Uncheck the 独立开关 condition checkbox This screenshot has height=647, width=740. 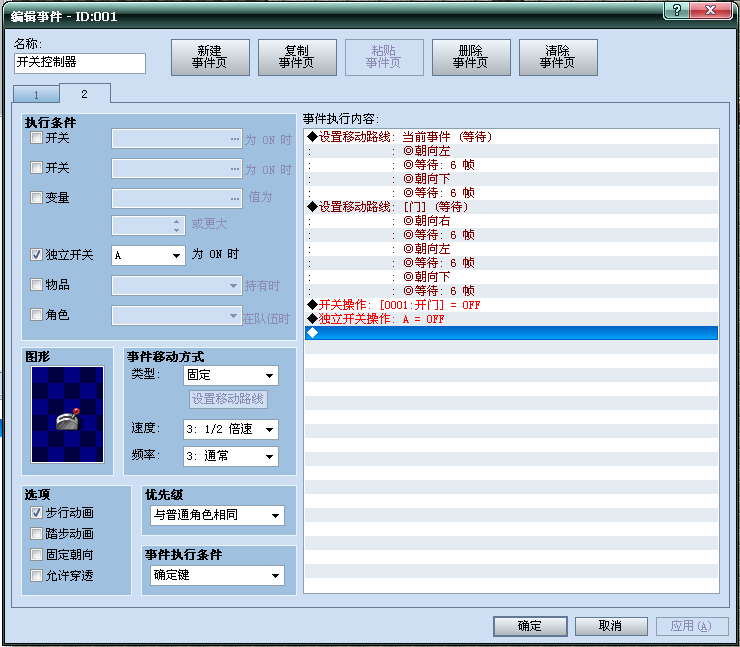[37, 255]
